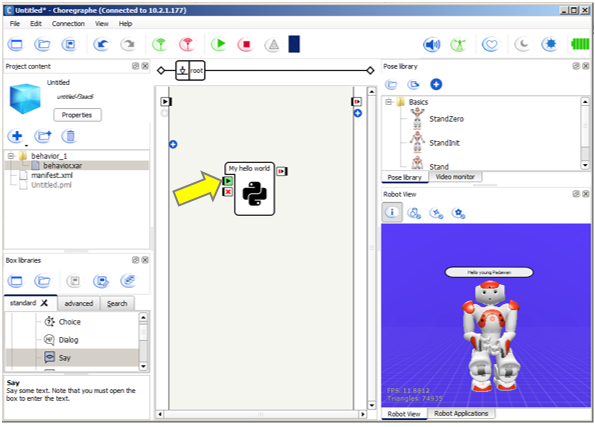Click the pose library list's down arrow
The height and width of the screenshot is (427, 595).
click(x=585, y=165)
